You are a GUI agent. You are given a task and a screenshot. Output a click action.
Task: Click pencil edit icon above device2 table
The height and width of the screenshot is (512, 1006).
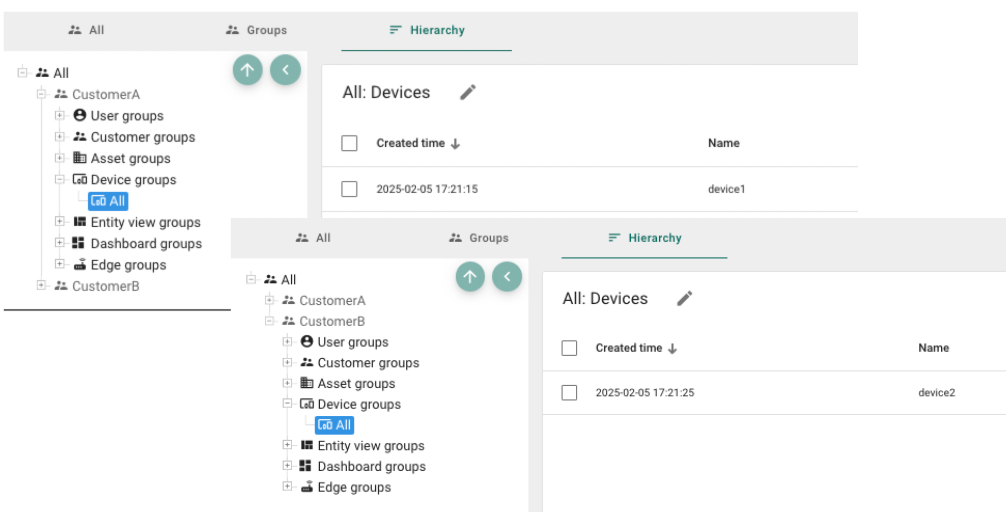685,298
